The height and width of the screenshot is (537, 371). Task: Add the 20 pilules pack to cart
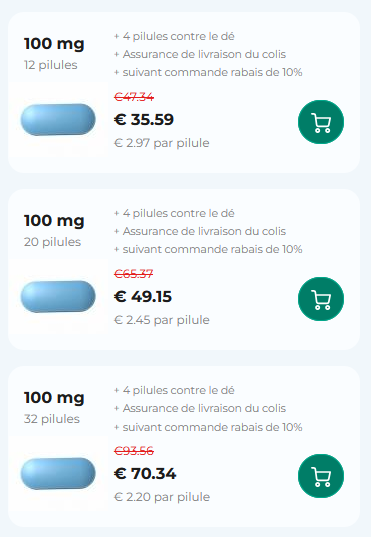pos(321,299)
